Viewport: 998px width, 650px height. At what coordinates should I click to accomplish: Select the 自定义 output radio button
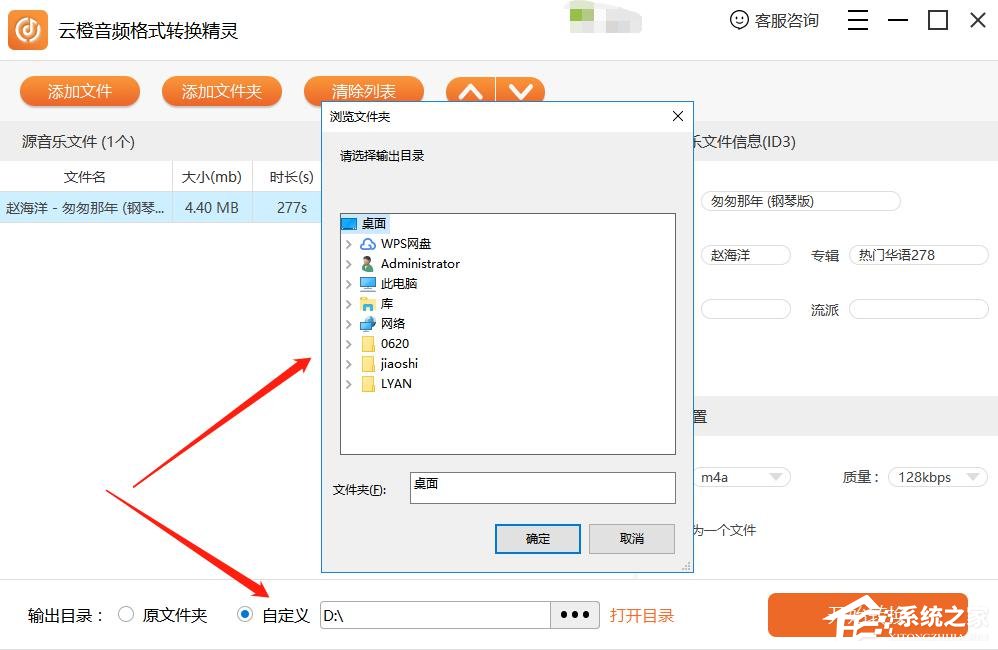point(244,615)
